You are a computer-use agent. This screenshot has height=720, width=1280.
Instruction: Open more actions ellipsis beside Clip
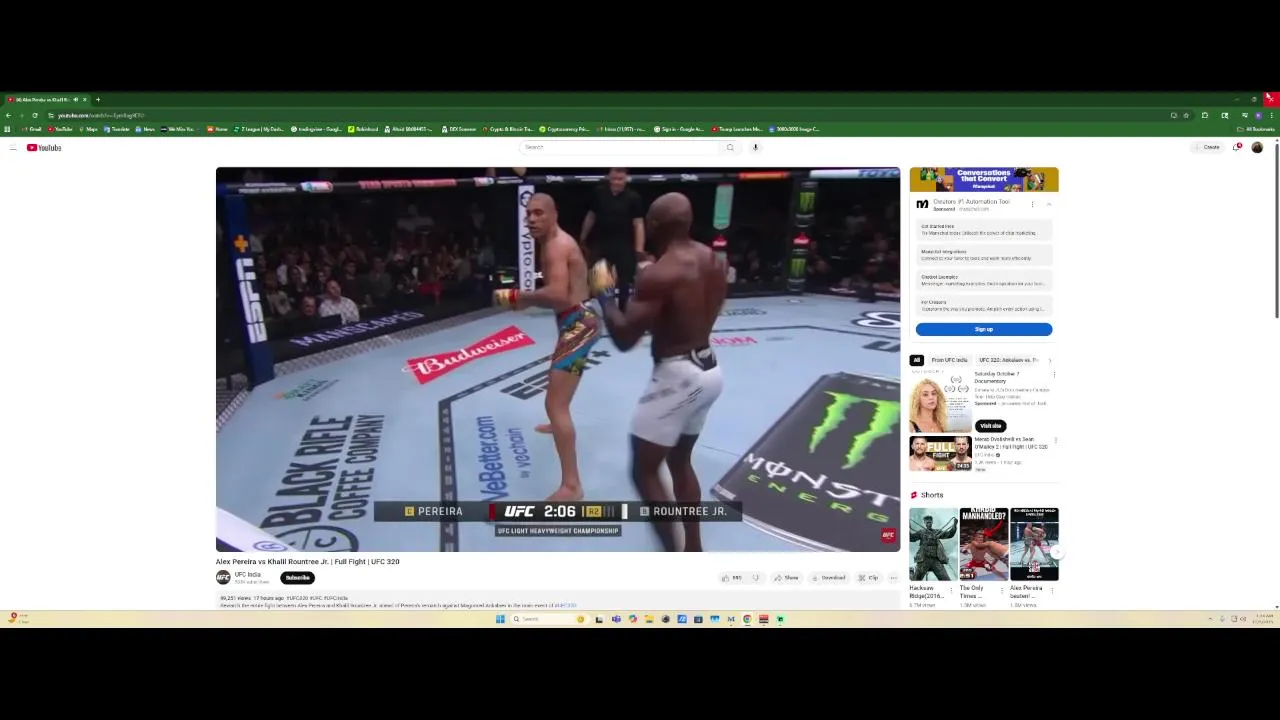(x=893, y=578)
